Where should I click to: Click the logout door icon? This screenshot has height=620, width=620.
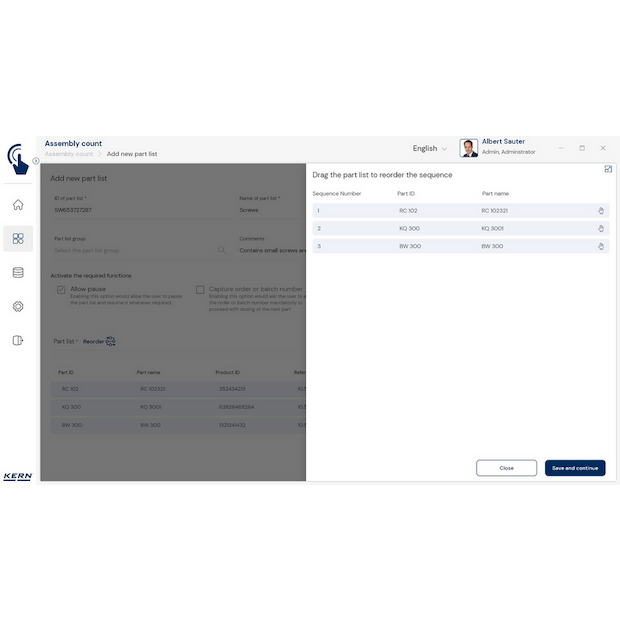[18, 340]
